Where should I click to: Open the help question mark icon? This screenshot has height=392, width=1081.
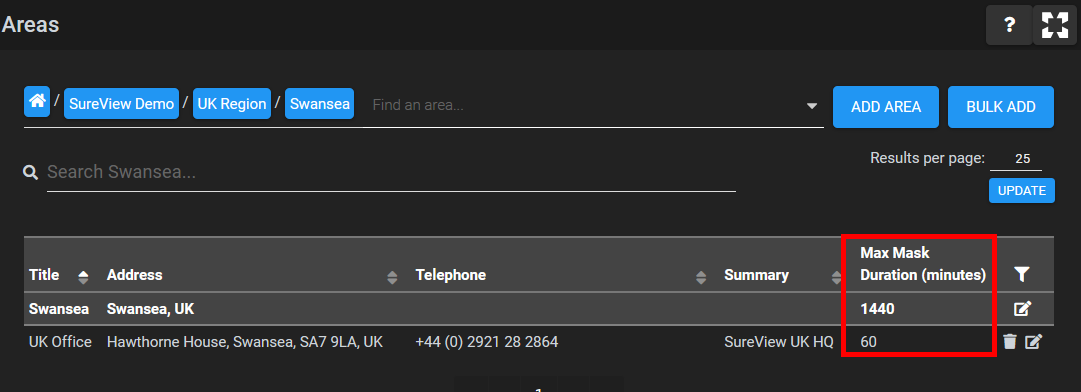(x=1009, y=25)
